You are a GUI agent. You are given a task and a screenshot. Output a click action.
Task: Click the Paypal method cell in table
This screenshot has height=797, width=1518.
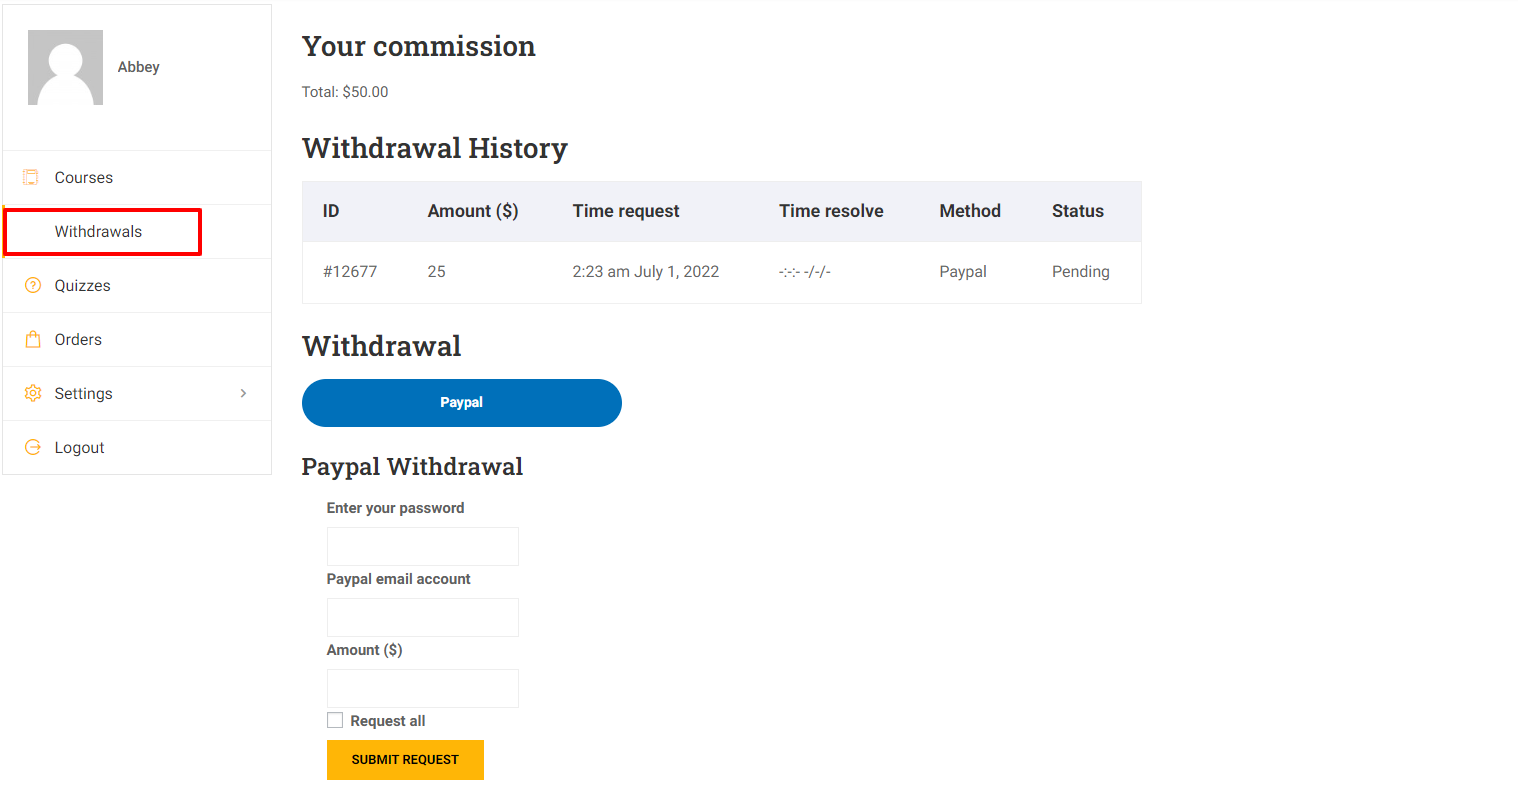click(963, 271)
